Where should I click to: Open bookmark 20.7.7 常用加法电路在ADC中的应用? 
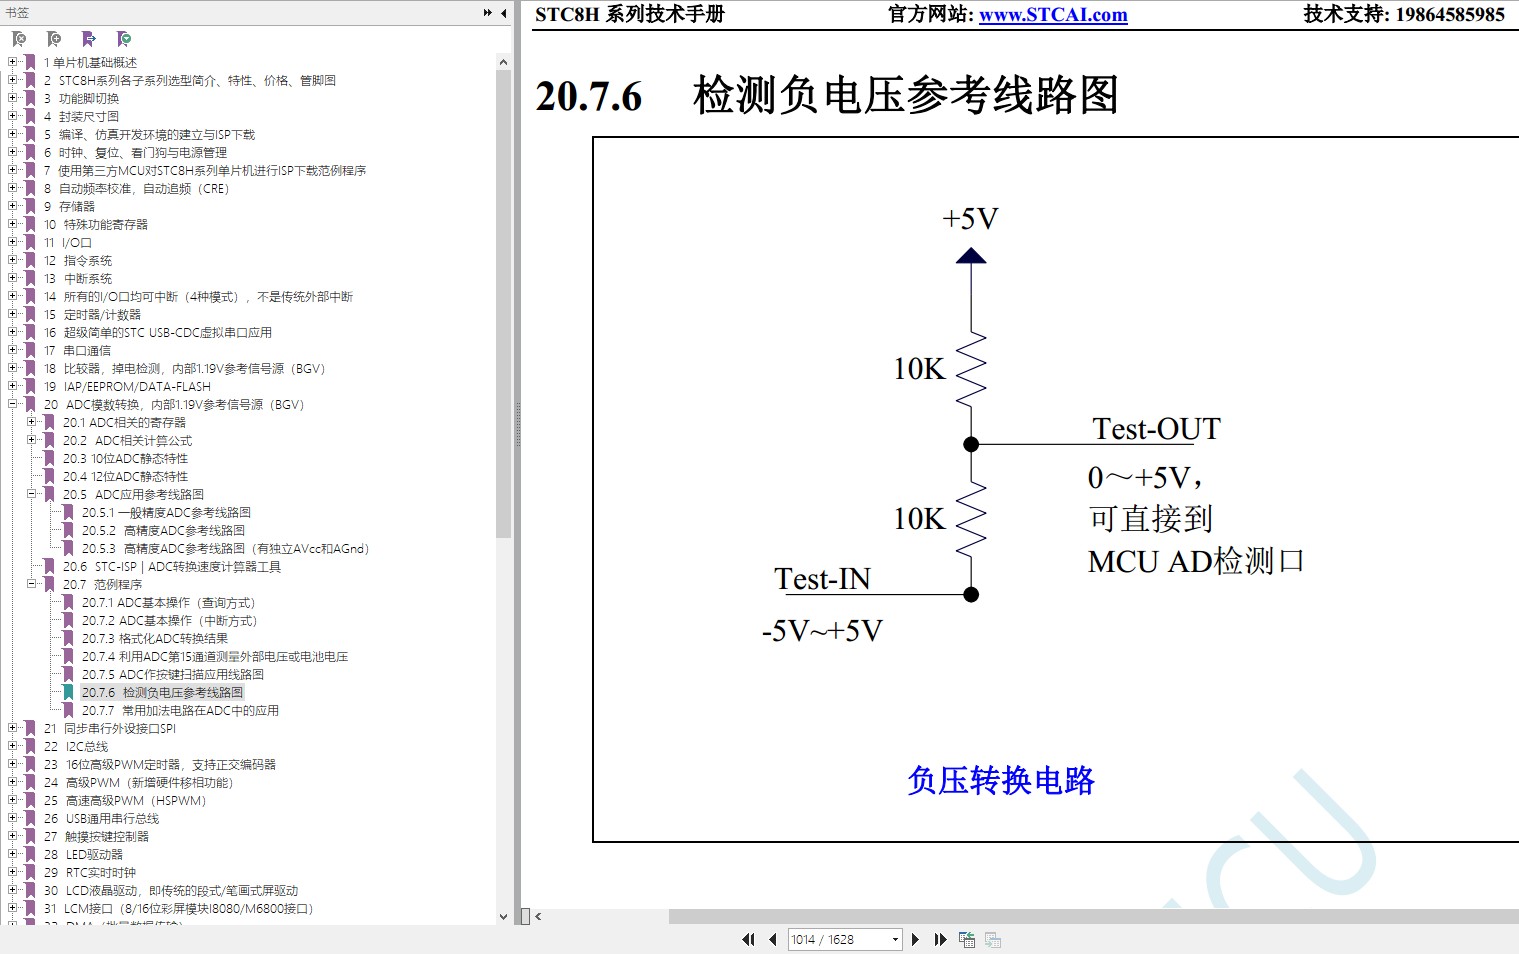pyautogui.click(x=180, y=710)
